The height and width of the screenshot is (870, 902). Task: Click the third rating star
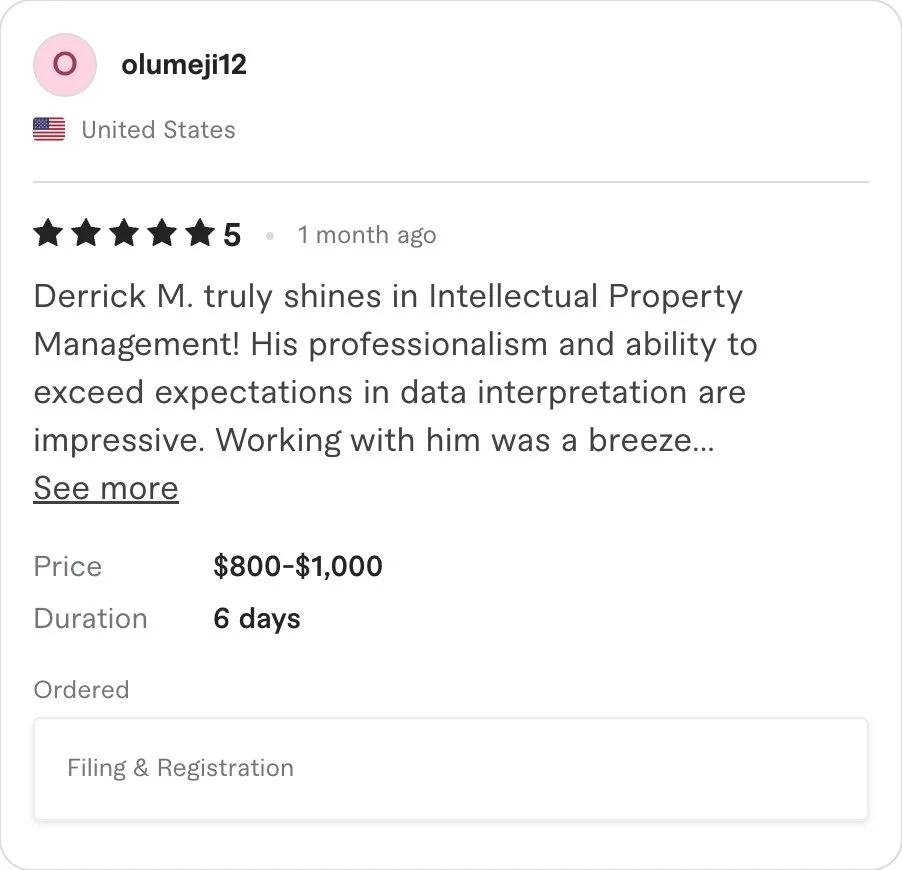(124, 235)
